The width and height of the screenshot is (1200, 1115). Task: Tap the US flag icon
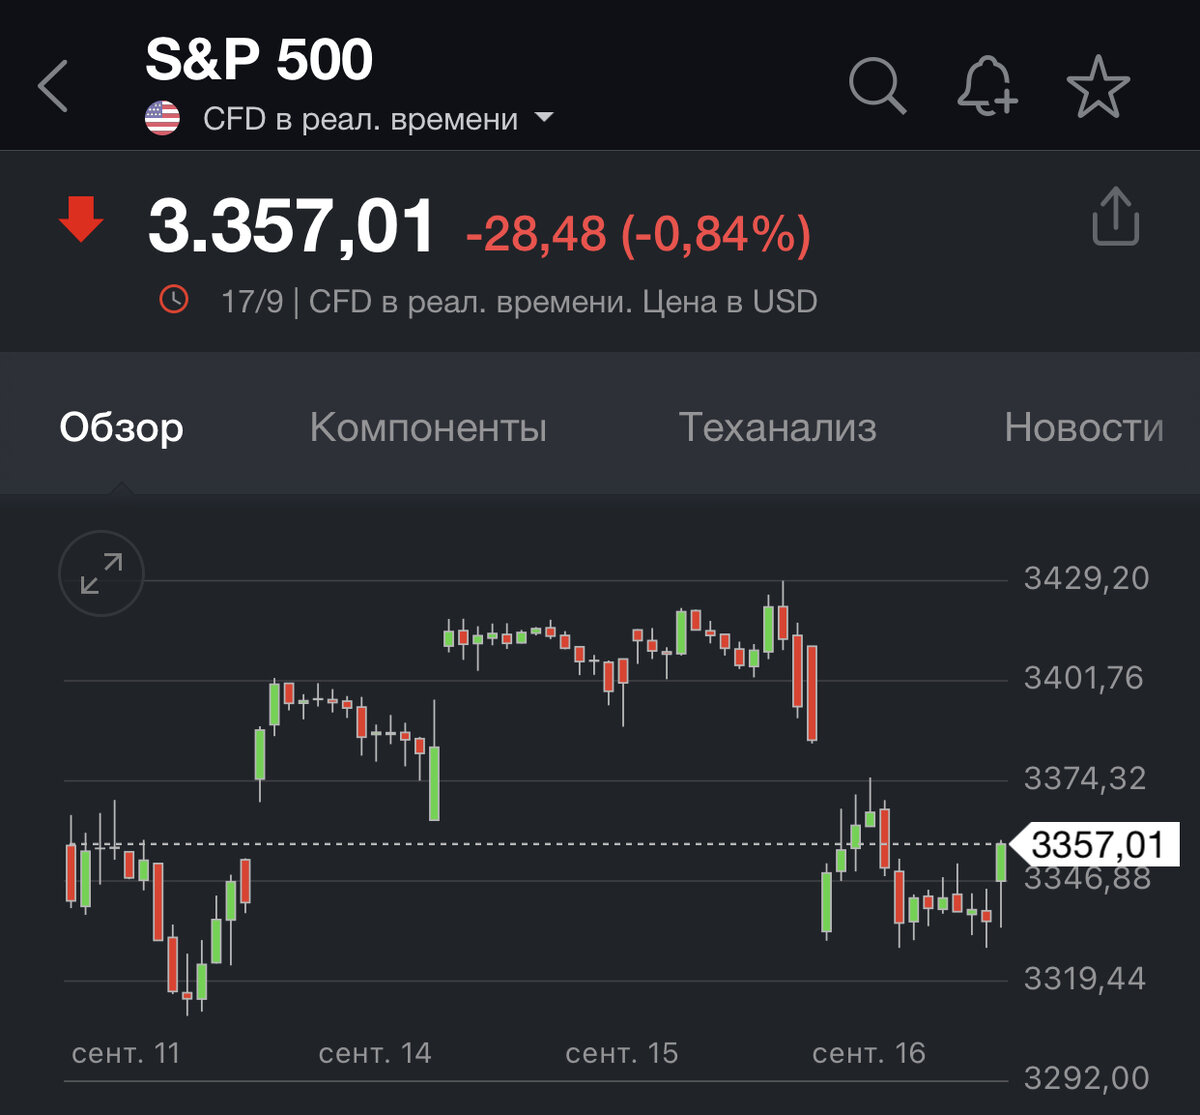[162, 119]
